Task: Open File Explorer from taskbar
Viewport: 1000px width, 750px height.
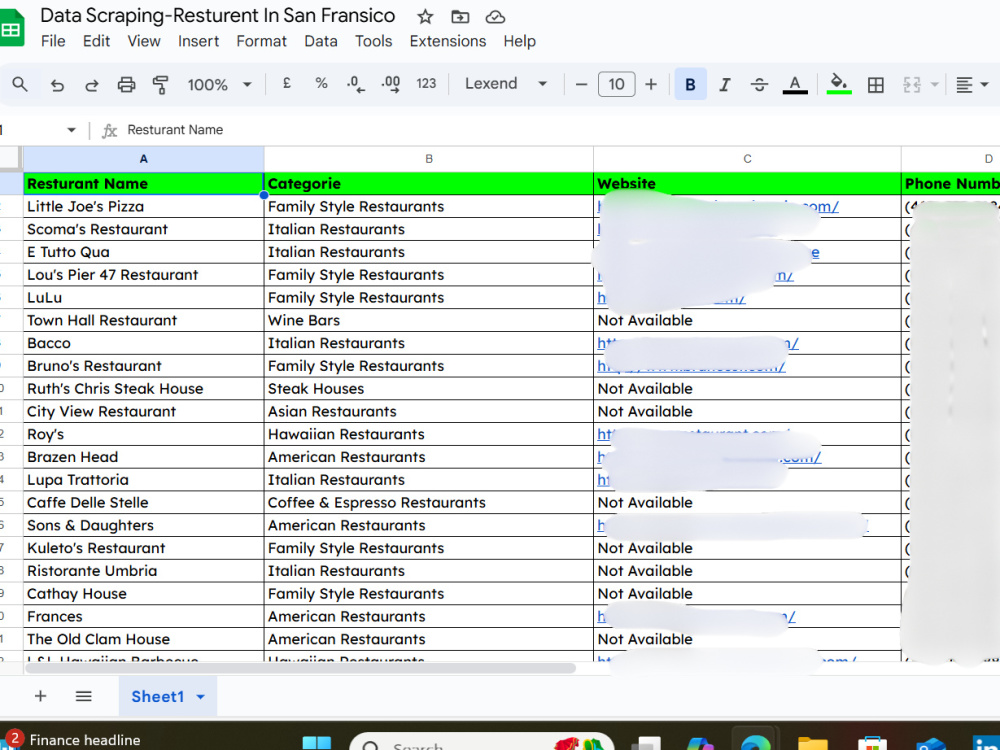Action: (x=812, y=744)
